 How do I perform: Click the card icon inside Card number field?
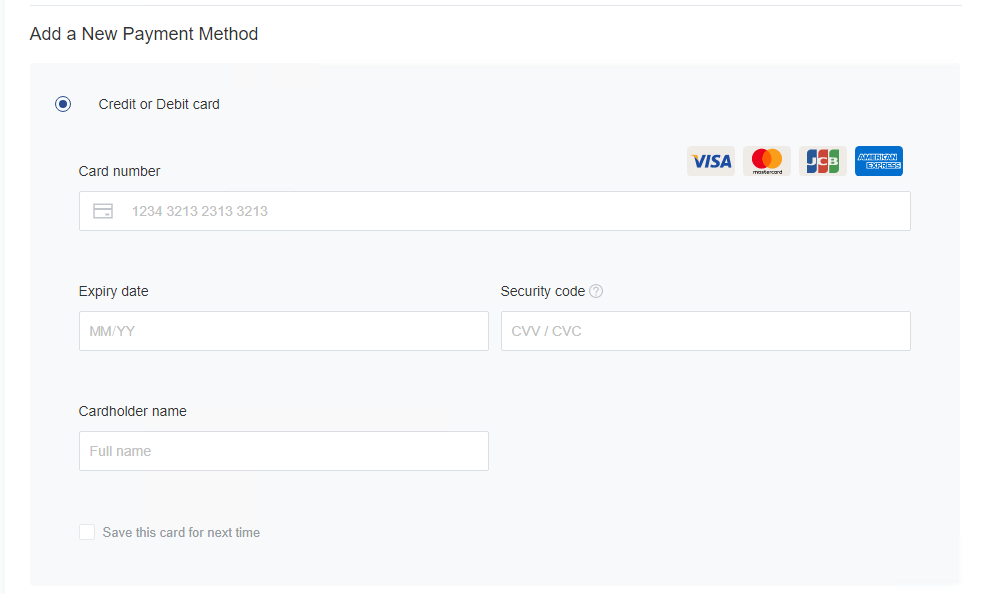click(102, 211)
